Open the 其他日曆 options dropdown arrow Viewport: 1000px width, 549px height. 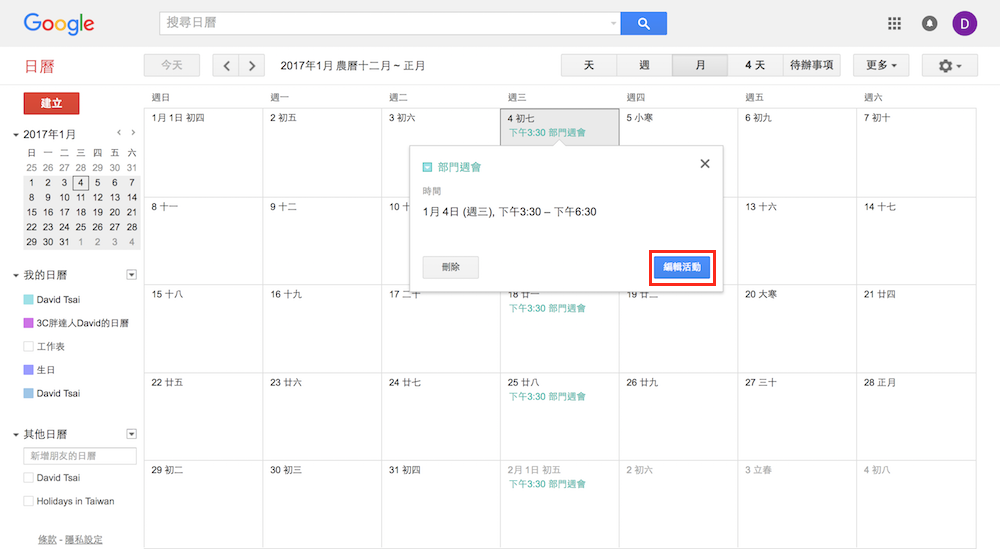[131, 434]
